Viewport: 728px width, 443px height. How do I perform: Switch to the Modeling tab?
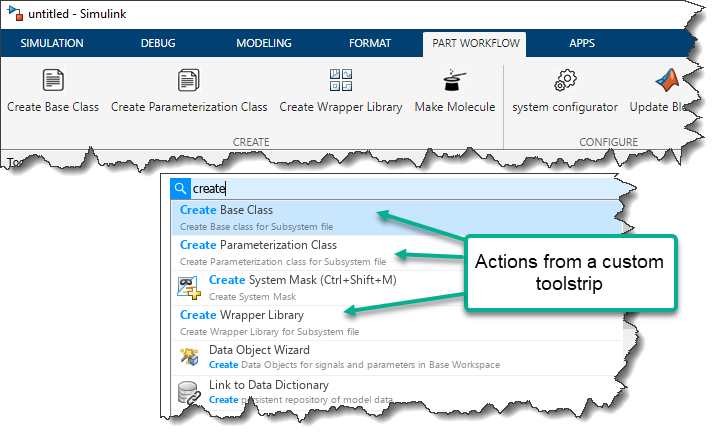[x=264, y=43]
